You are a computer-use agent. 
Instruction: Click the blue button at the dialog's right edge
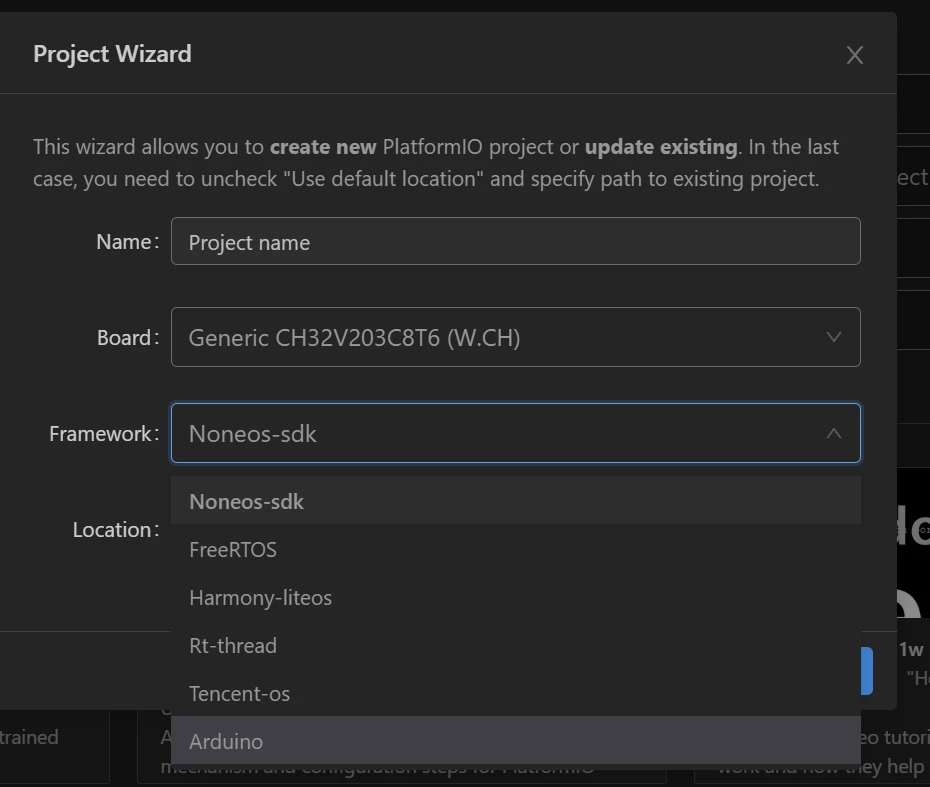coord(867,671)
